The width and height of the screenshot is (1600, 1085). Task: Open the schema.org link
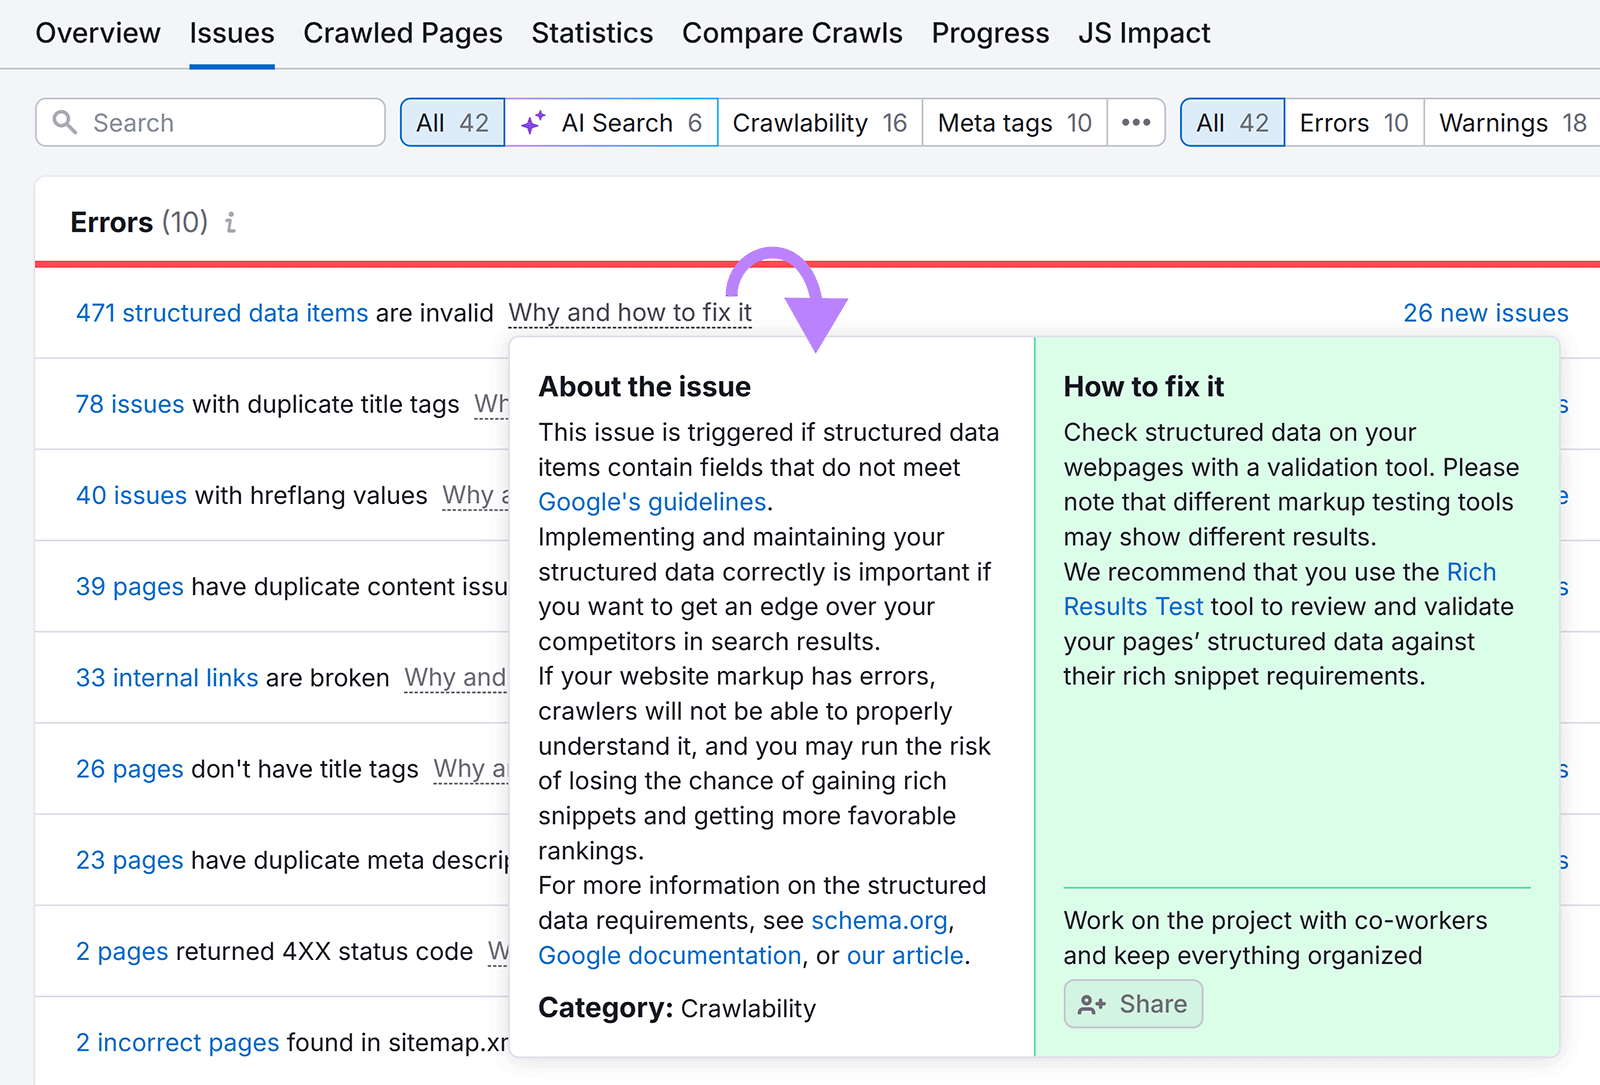point(879,920)
